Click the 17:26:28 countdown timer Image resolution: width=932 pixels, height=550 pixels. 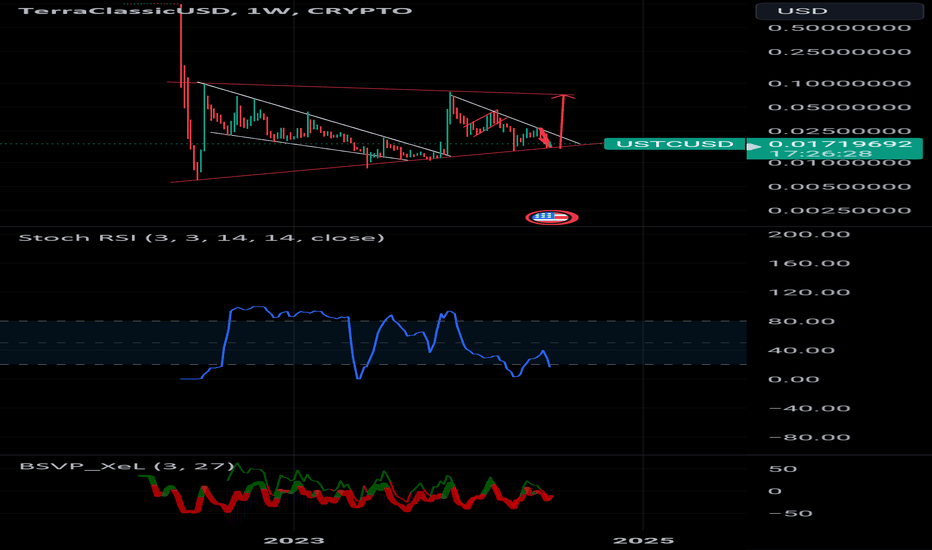click(x=821, y=154)
